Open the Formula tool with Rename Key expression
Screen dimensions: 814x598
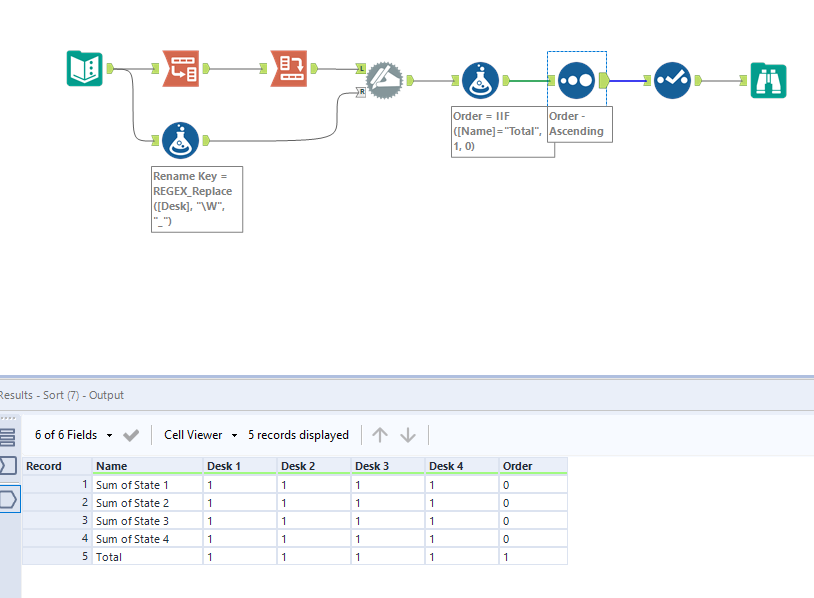coord(181,140)
